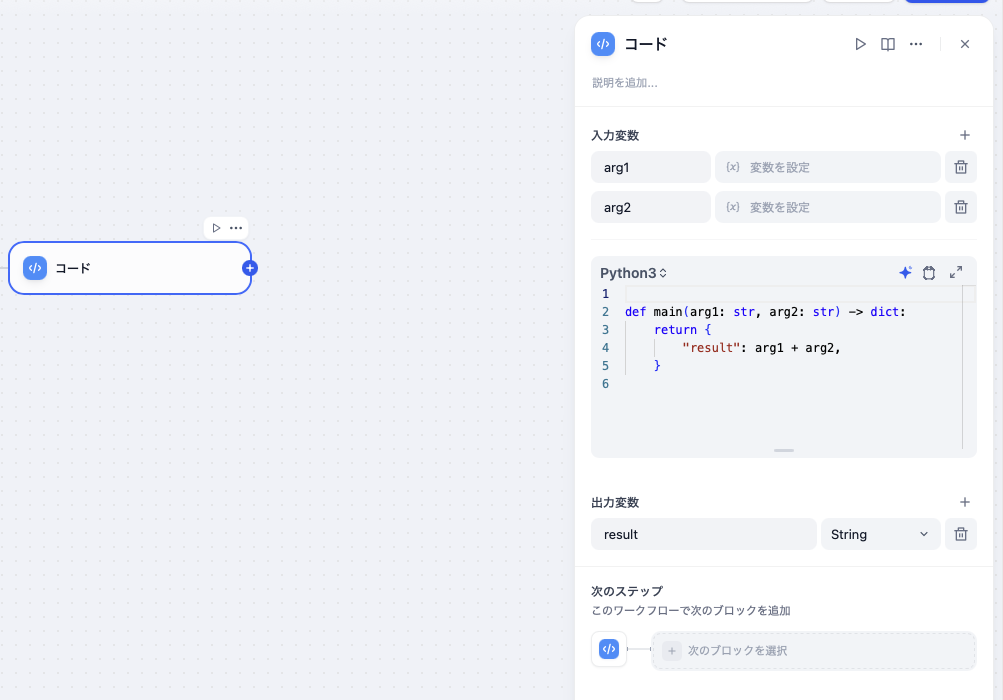
Task: Run the code node from panel header
Action: click(x=860, y=44)
